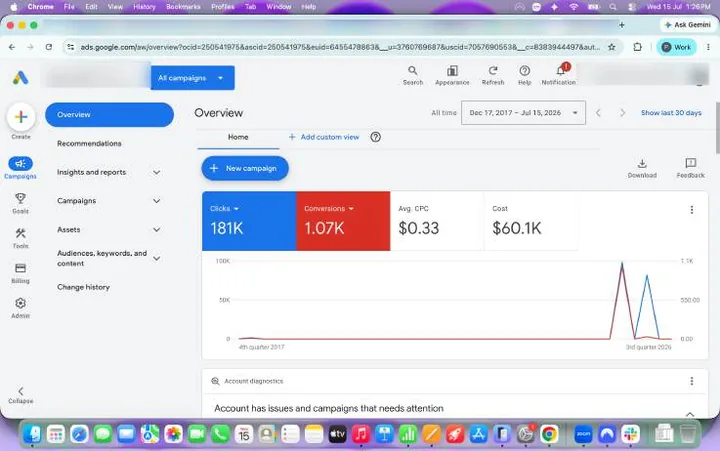Open the Goals trophy icon
Viewport: 720px width, 451px height.
tap(20, 198)
